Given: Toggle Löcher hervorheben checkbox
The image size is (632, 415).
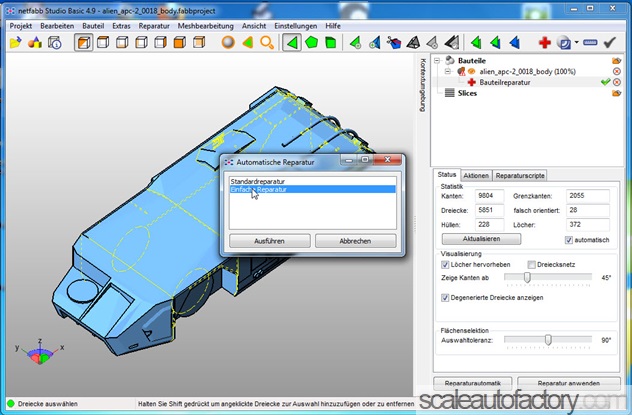Looking at the screenshot, I should click(445, 265).
